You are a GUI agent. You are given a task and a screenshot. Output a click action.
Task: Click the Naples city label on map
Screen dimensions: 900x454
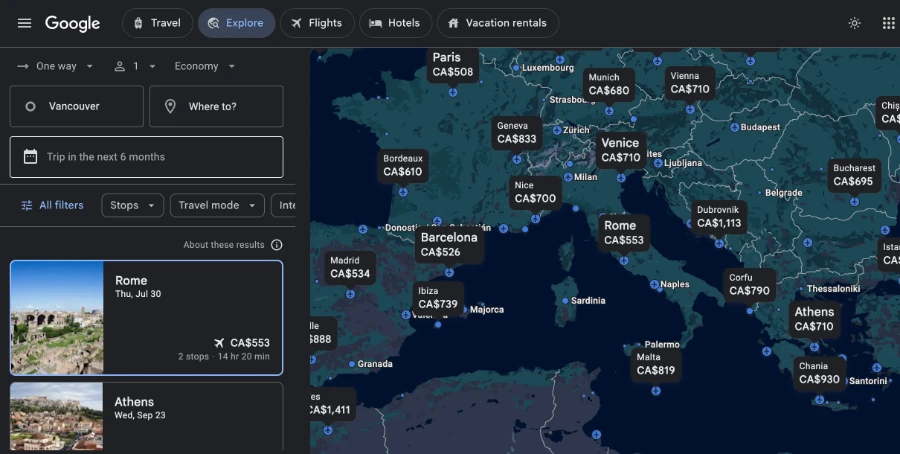674,284
